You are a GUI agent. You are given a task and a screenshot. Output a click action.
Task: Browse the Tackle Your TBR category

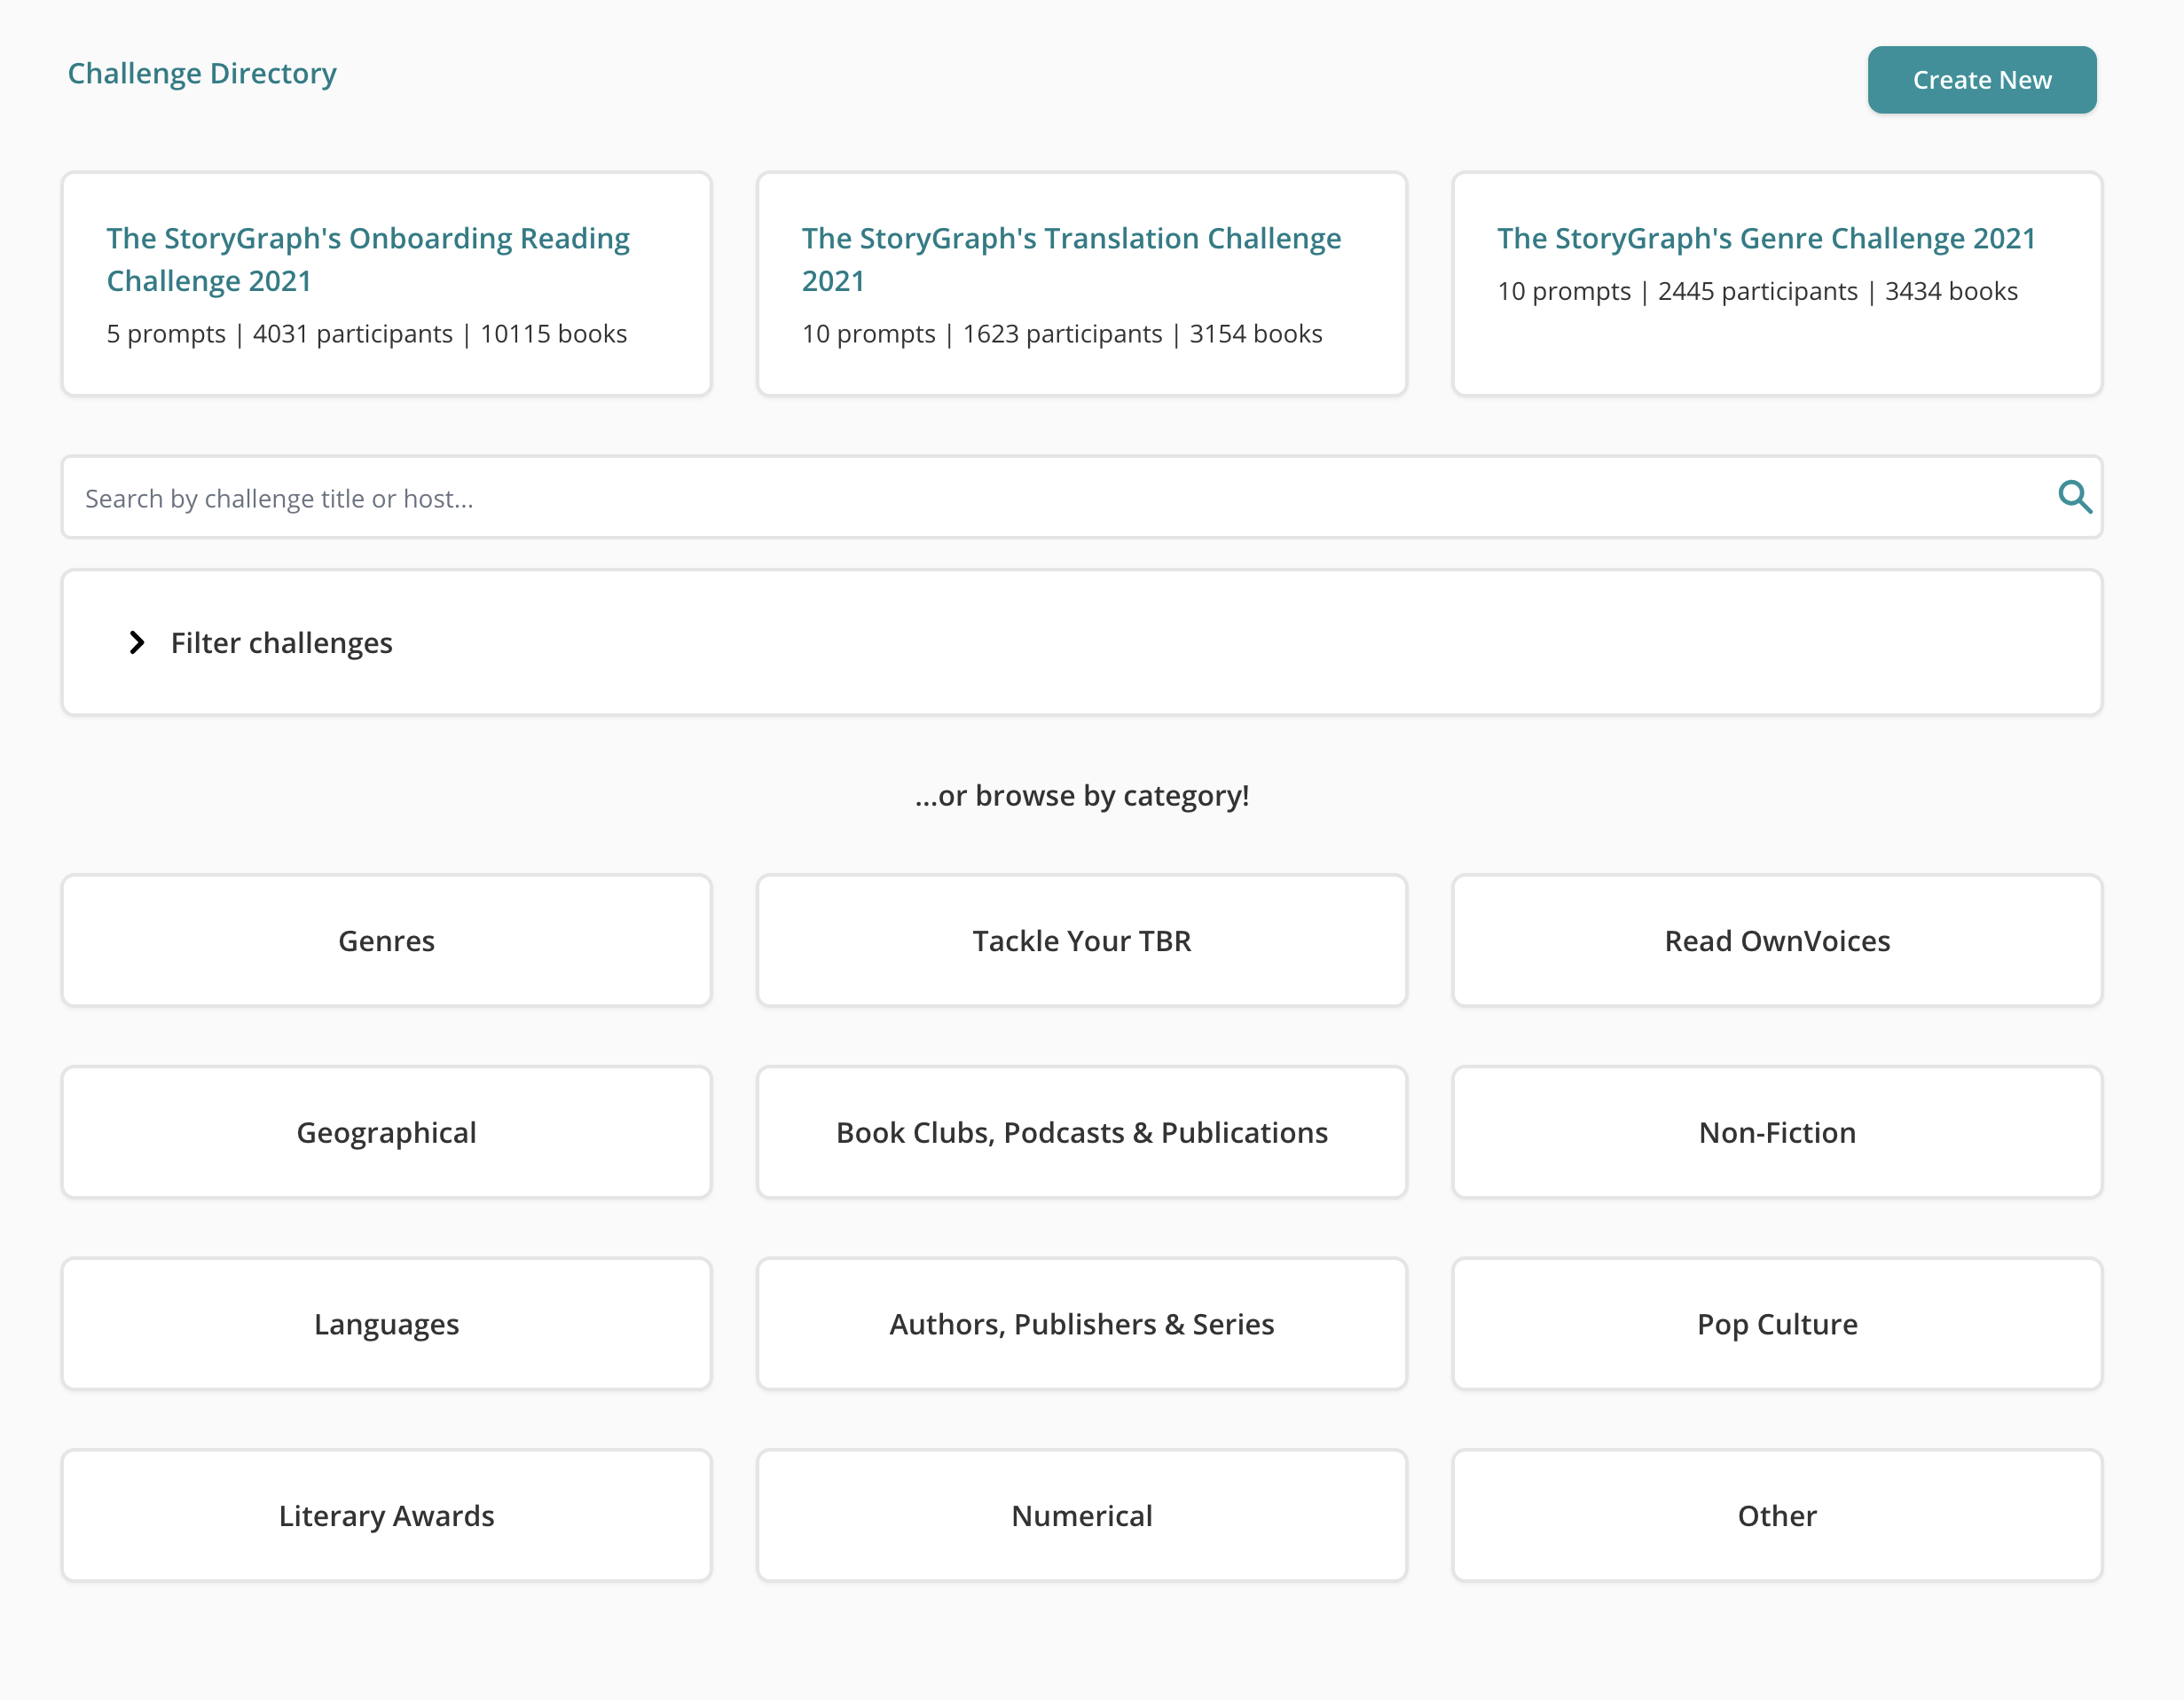1081,941
